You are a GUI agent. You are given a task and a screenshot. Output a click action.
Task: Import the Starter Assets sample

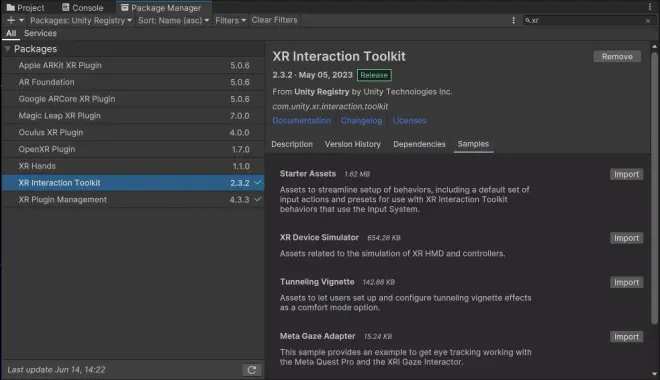(x=626, y=174)
